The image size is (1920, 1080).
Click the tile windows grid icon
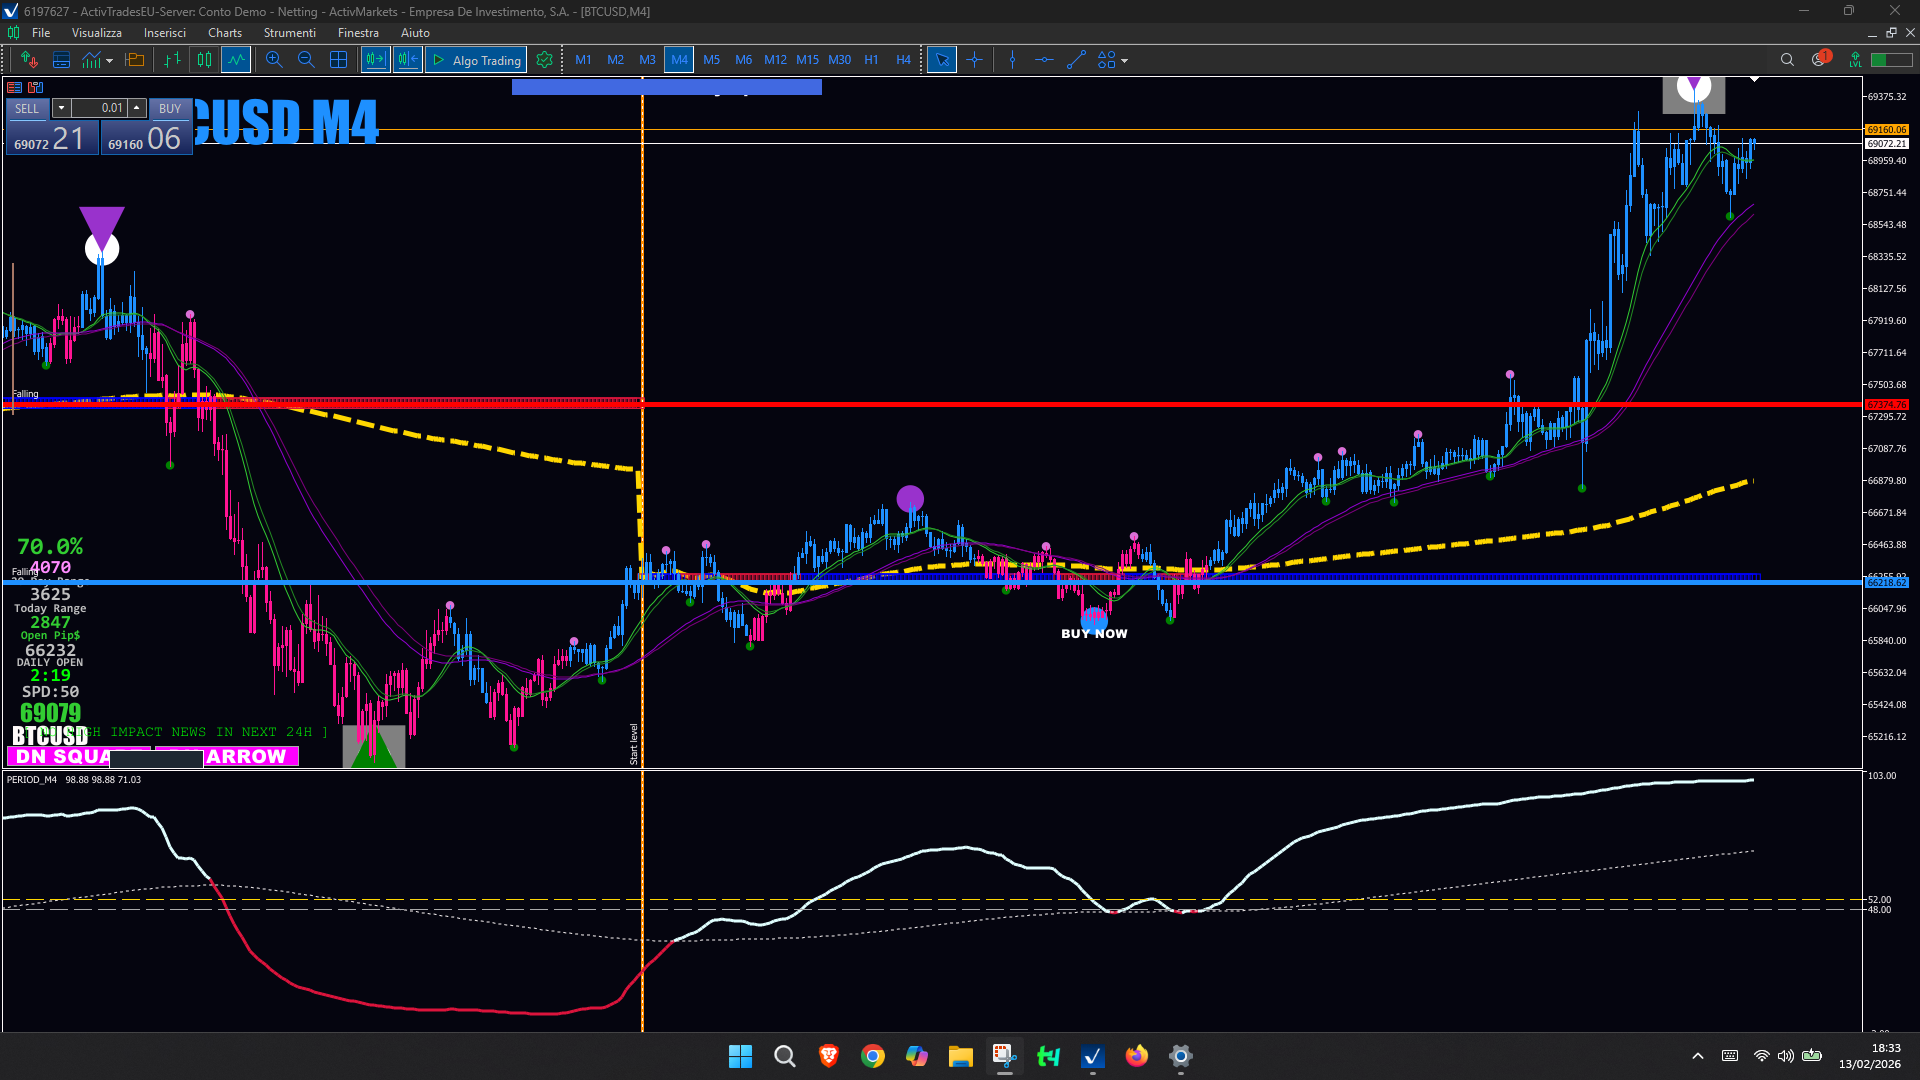pyautogui.click(x=339, y=60)
